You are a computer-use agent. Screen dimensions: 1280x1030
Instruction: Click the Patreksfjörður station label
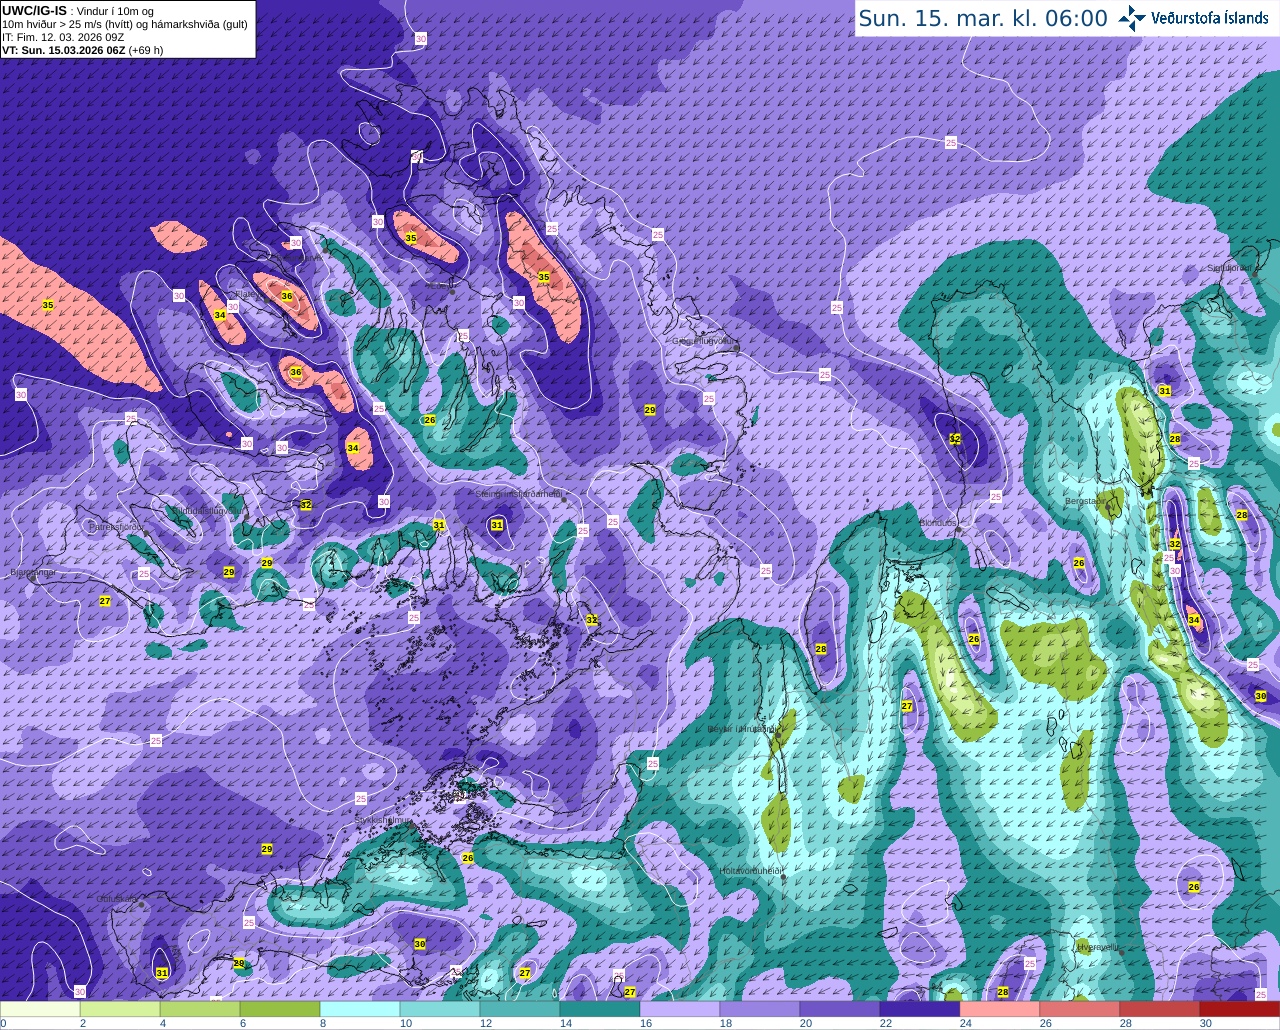coord(117,526)
